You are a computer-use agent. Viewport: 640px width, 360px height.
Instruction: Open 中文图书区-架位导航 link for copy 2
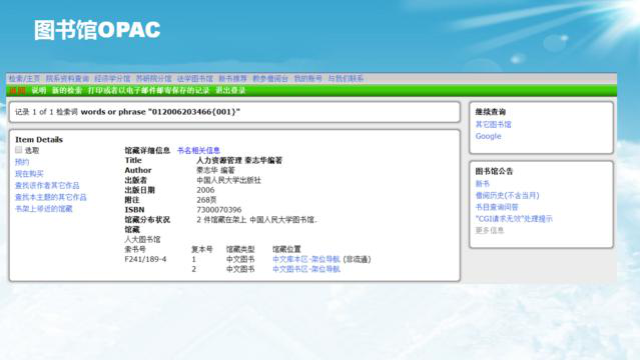306,269
